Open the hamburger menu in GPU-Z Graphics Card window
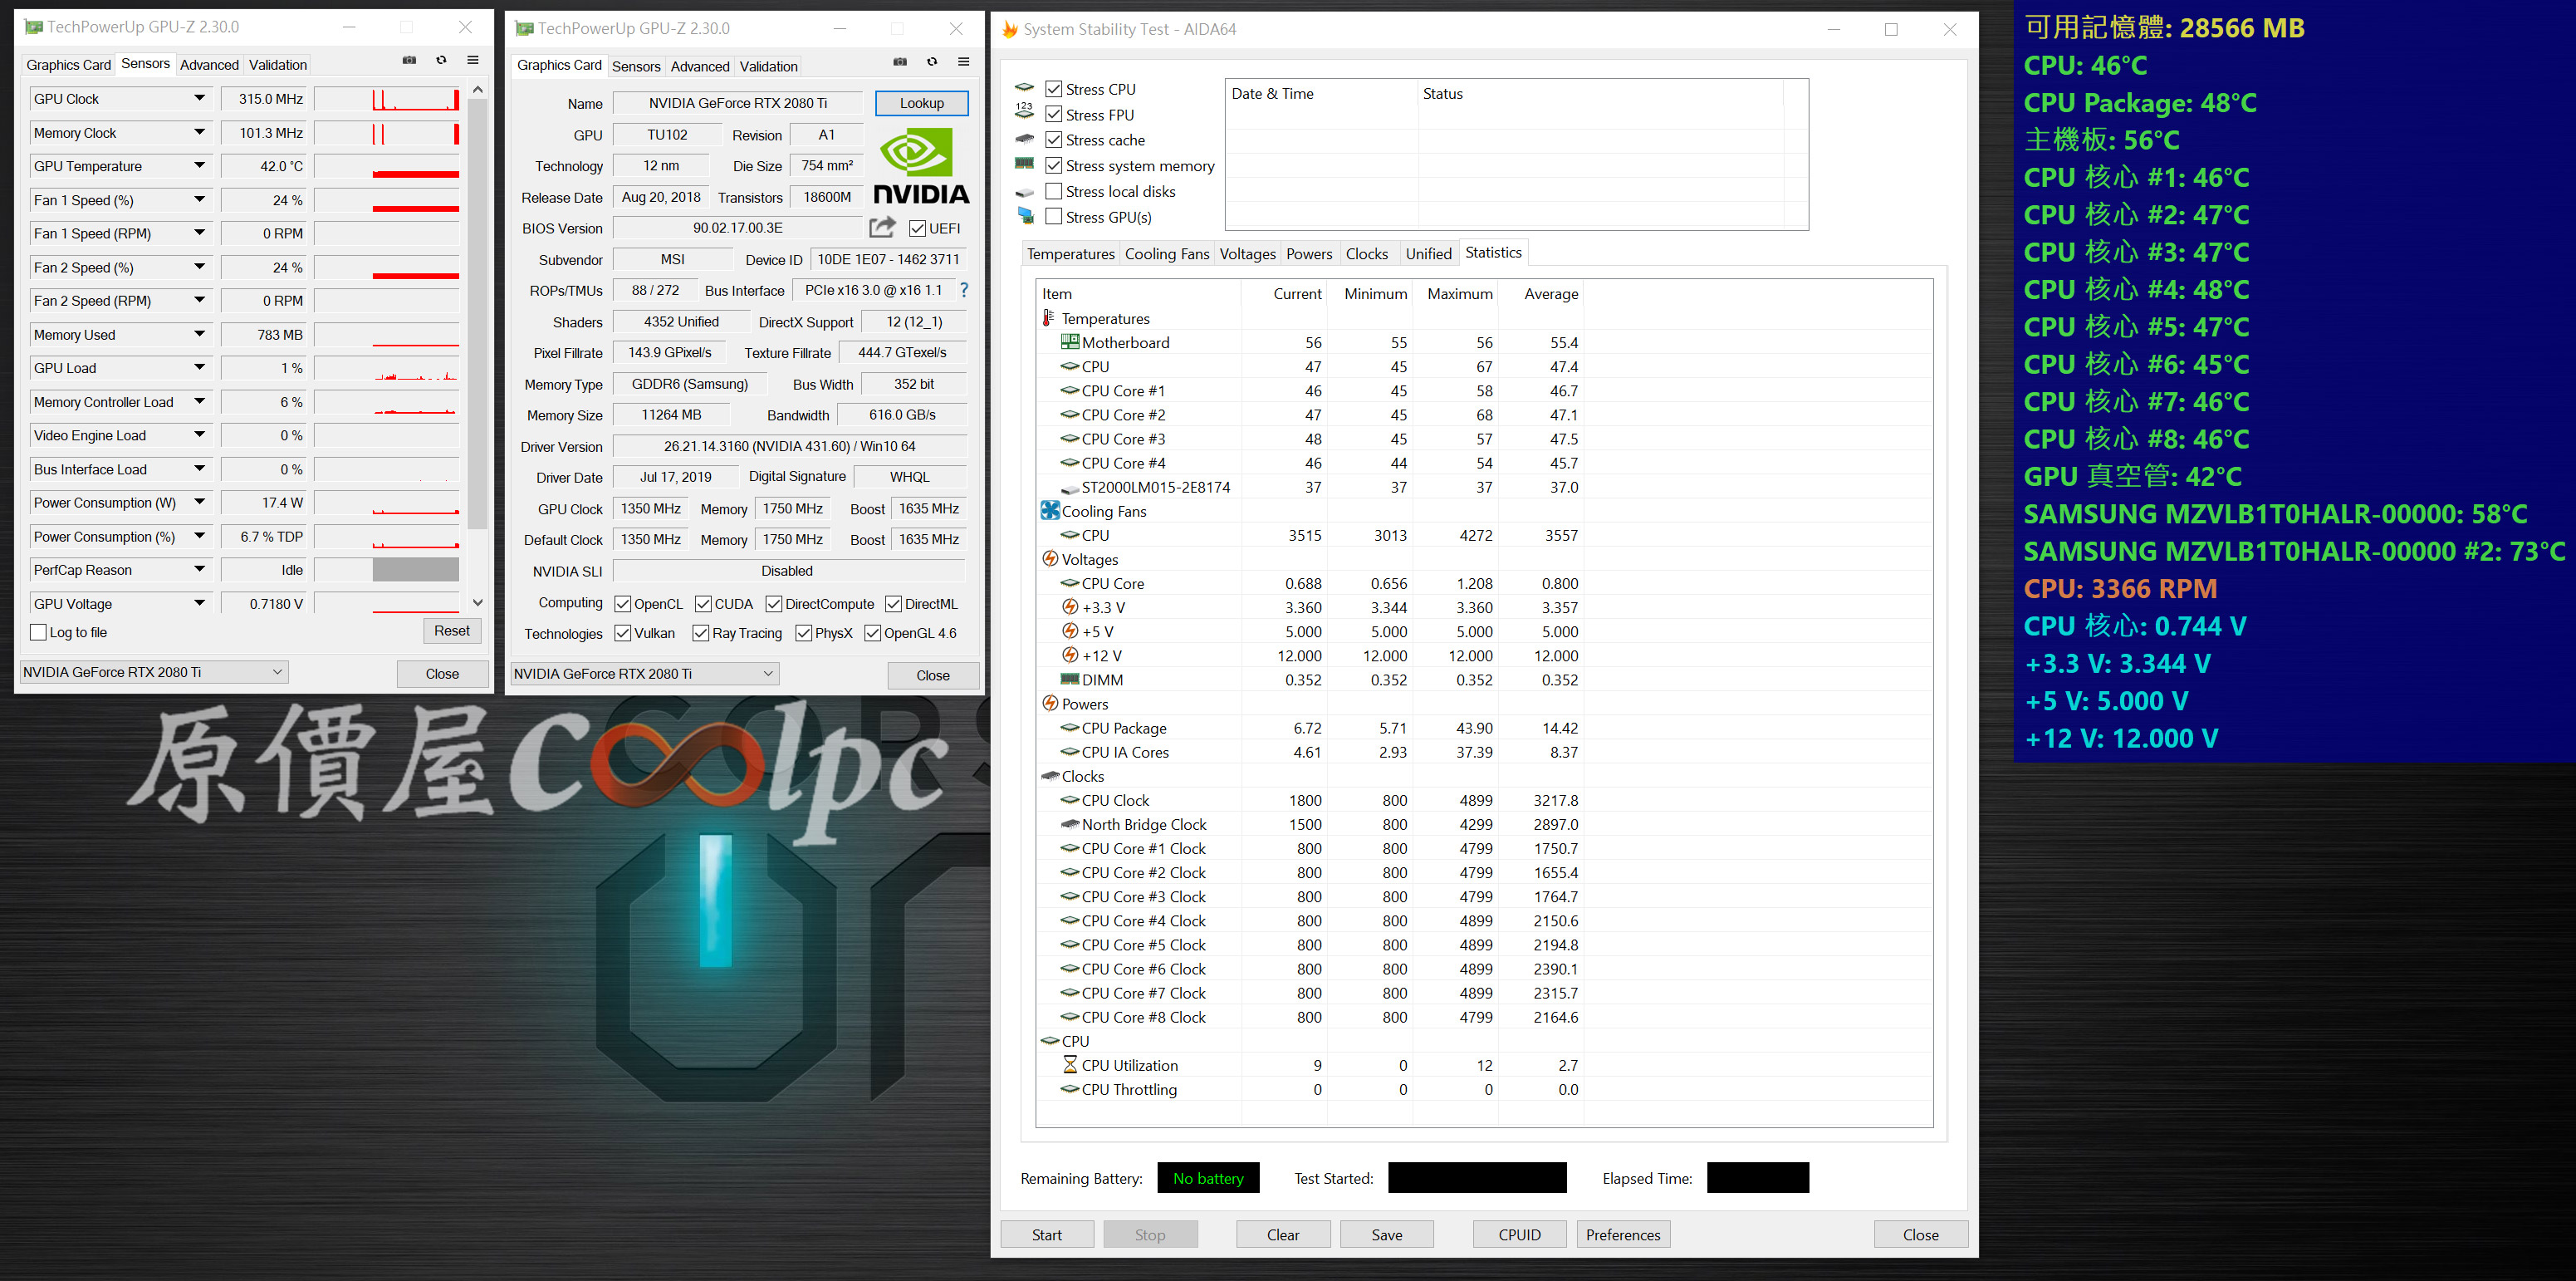Viewport: 2576px width, 1281px height. pyautogui.click(x=964, y=62)
